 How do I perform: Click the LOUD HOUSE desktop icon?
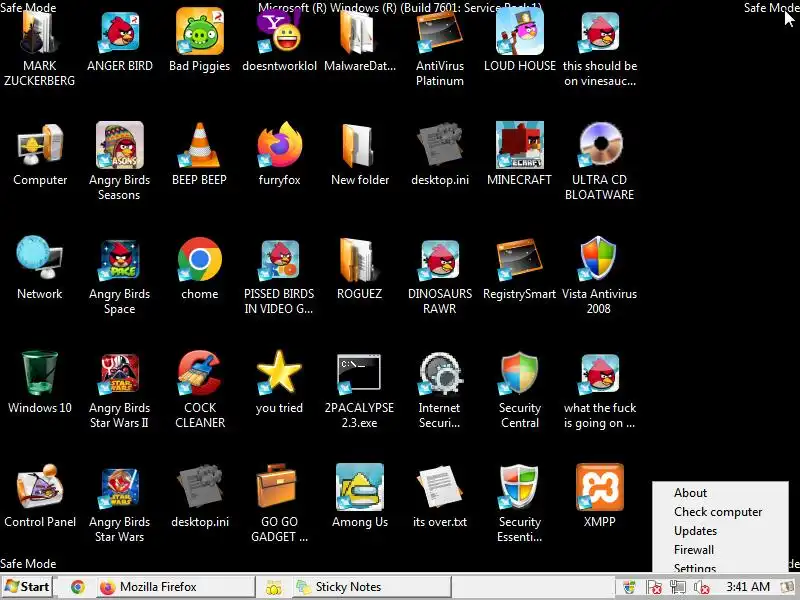pos(519,32)
